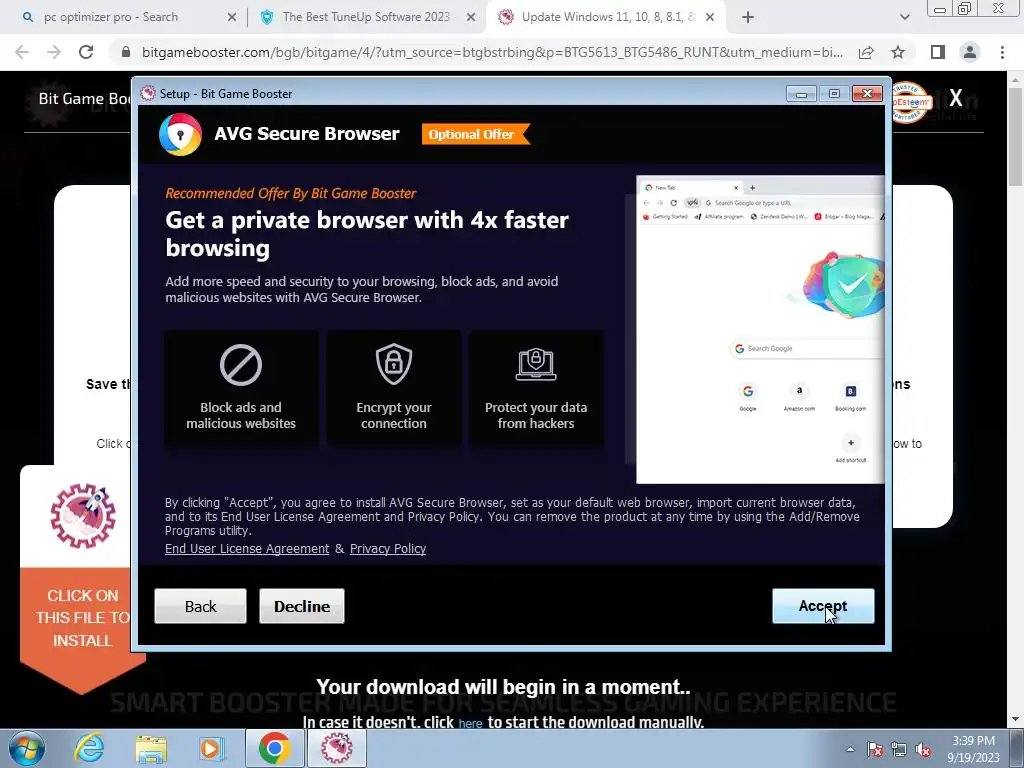
Task: Minimize the Bit Game Booster setup window
Action: 801,94
